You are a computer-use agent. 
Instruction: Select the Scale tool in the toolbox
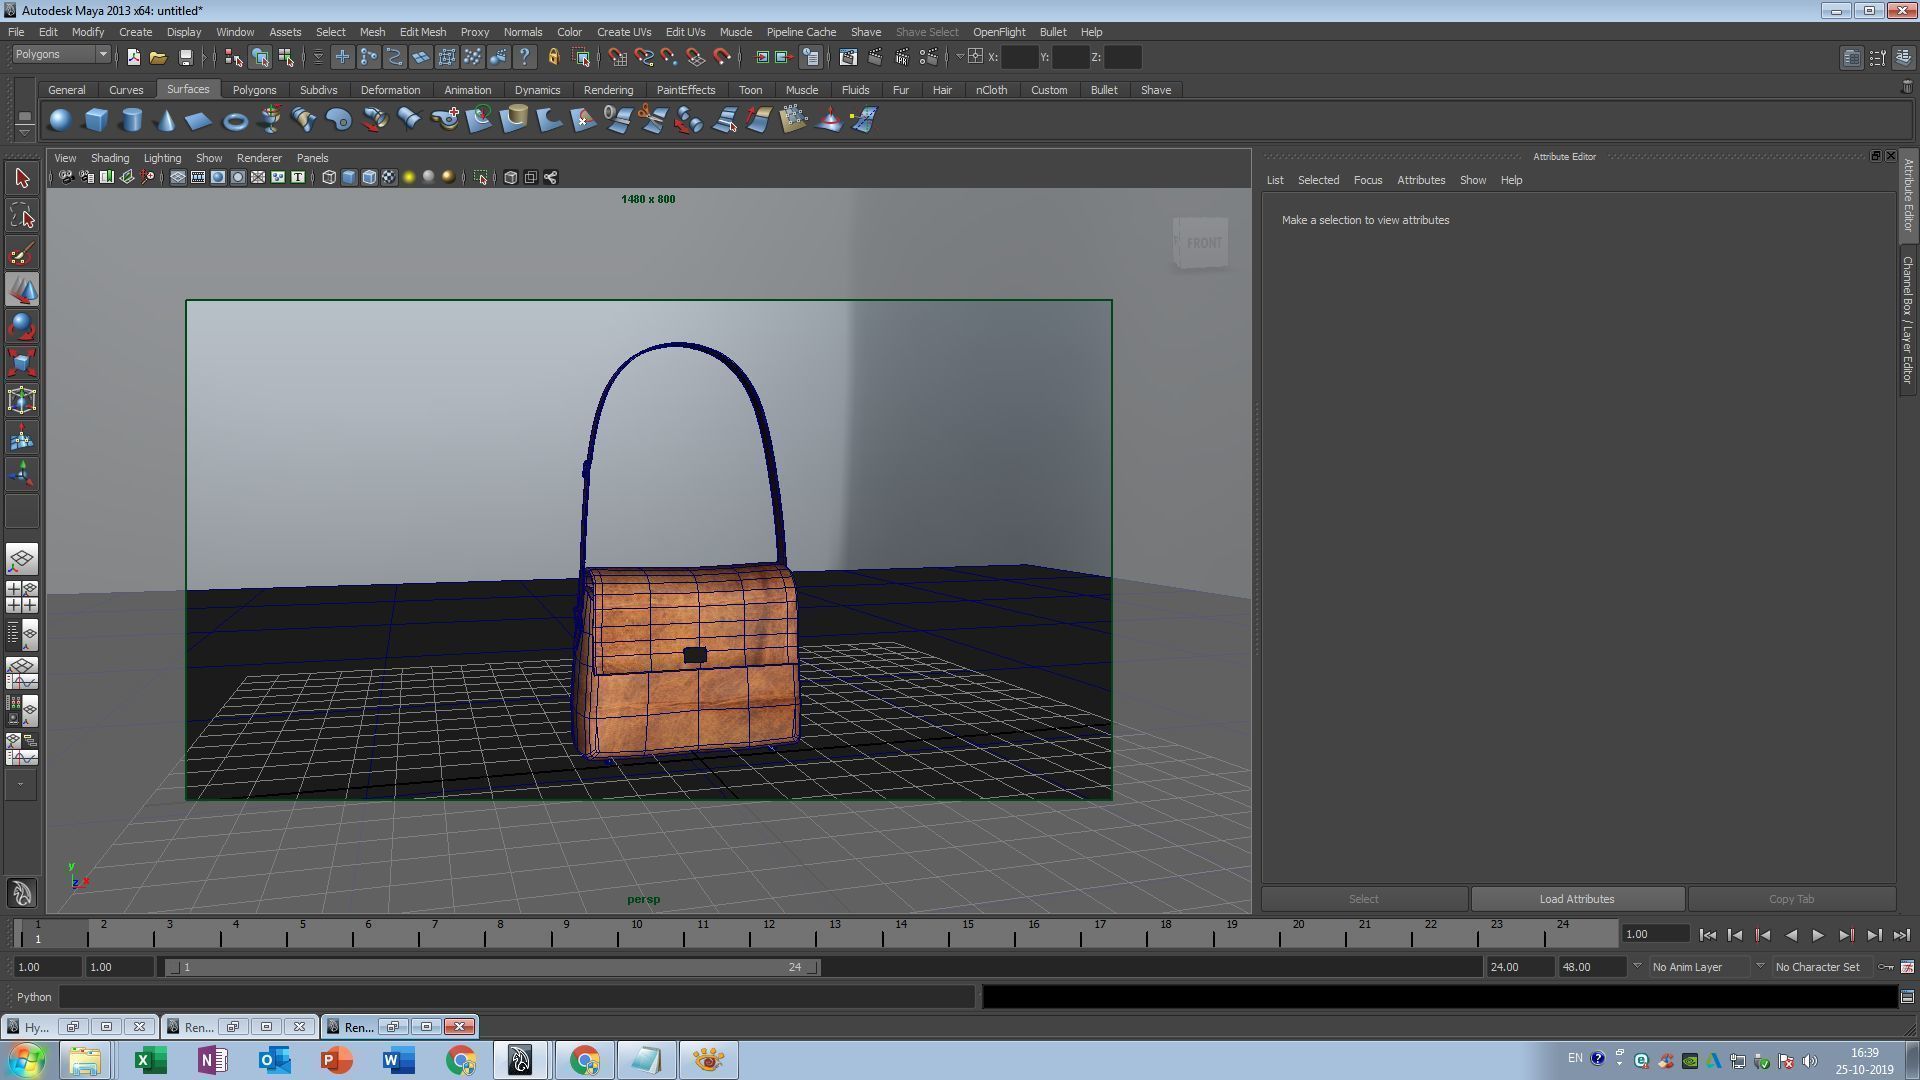tap(22, 364)
